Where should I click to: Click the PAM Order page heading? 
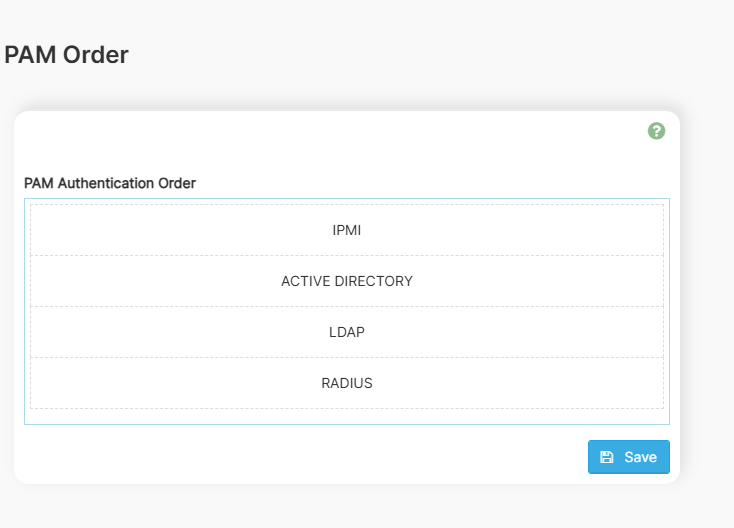(x=67, y=55)
